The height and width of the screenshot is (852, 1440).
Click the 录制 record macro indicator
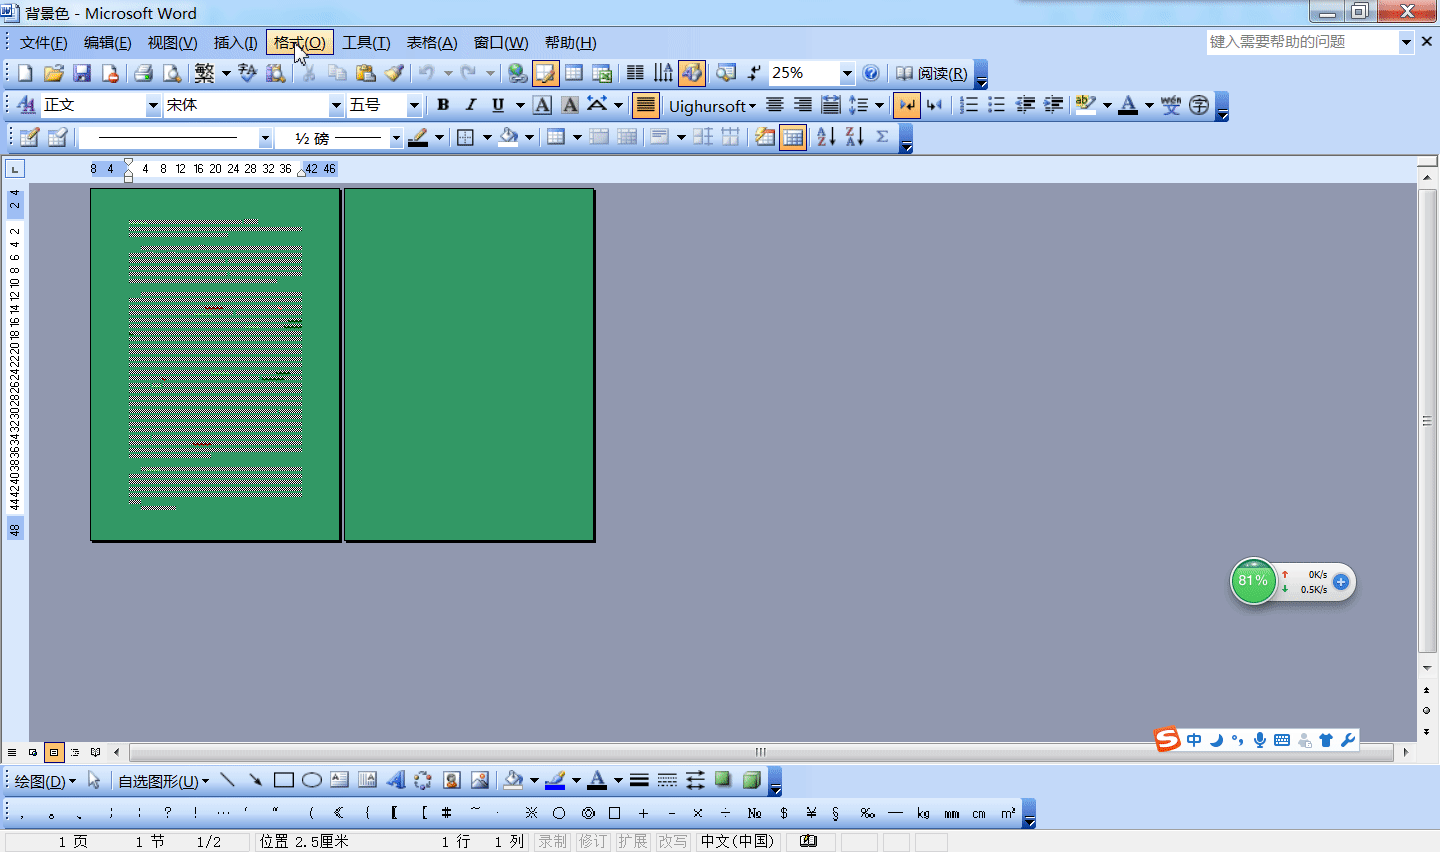pos(552,841)
